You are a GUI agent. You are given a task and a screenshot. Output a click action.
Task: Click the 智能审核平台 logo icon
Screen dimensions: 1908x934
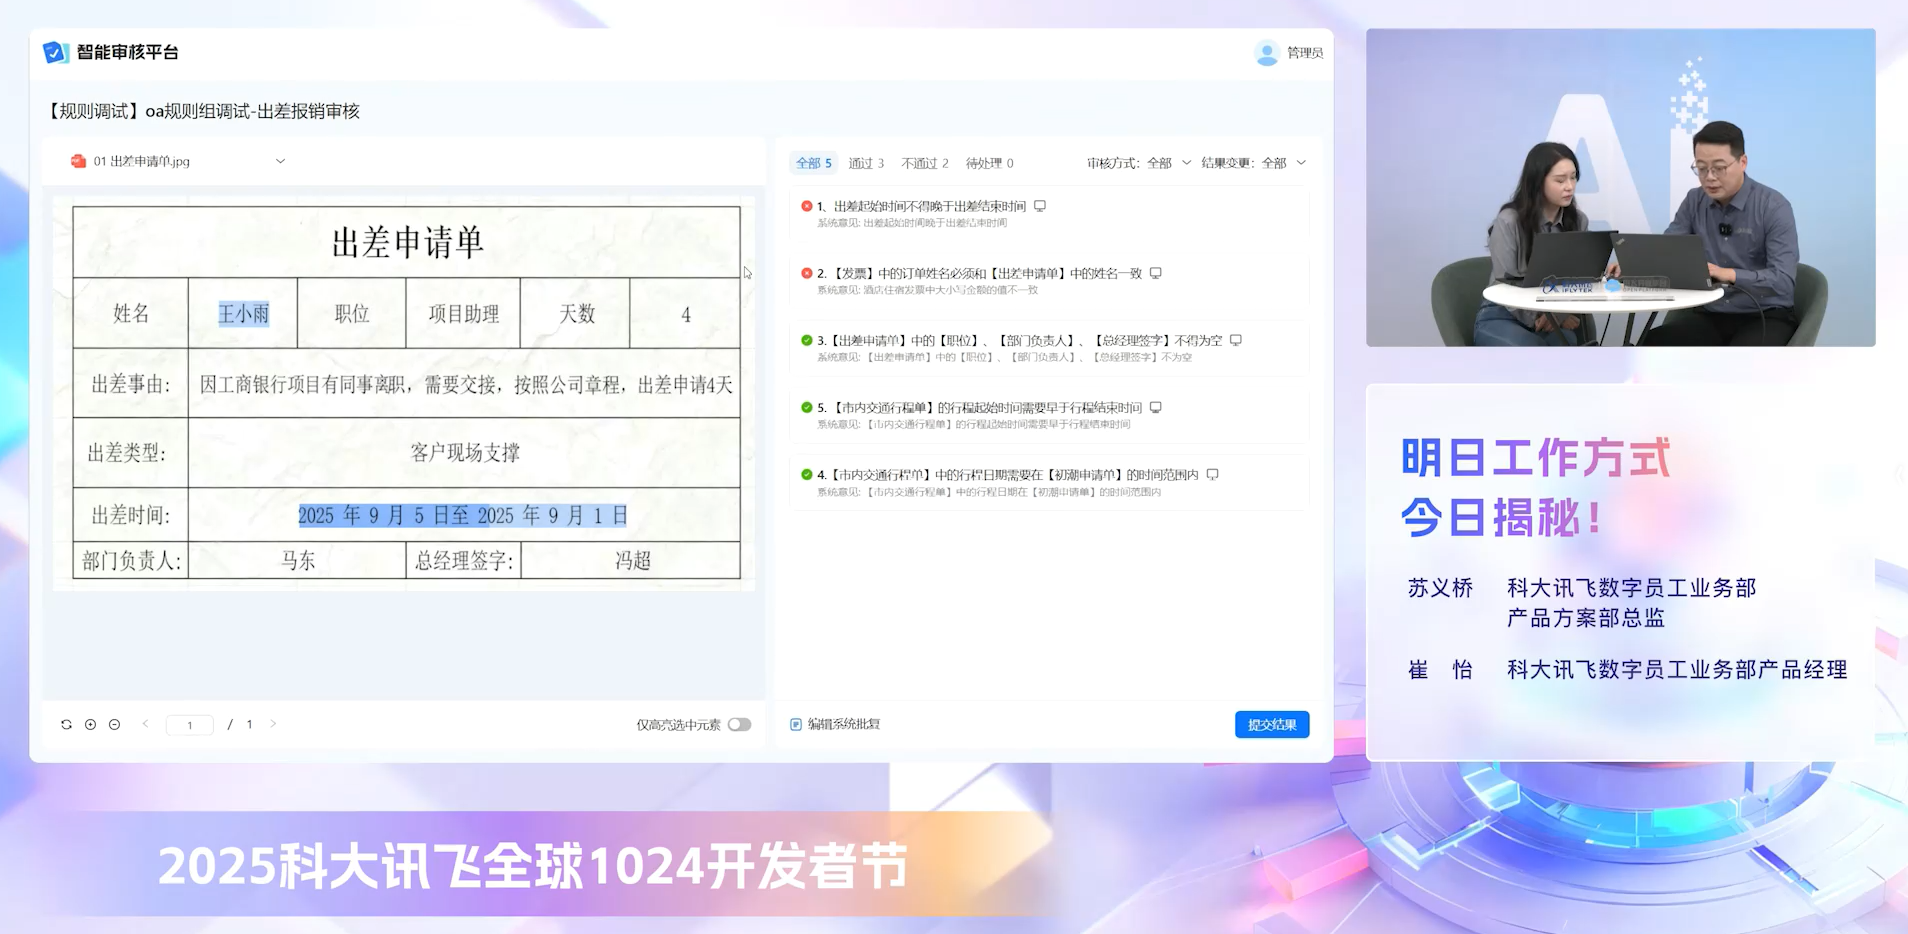55,52
